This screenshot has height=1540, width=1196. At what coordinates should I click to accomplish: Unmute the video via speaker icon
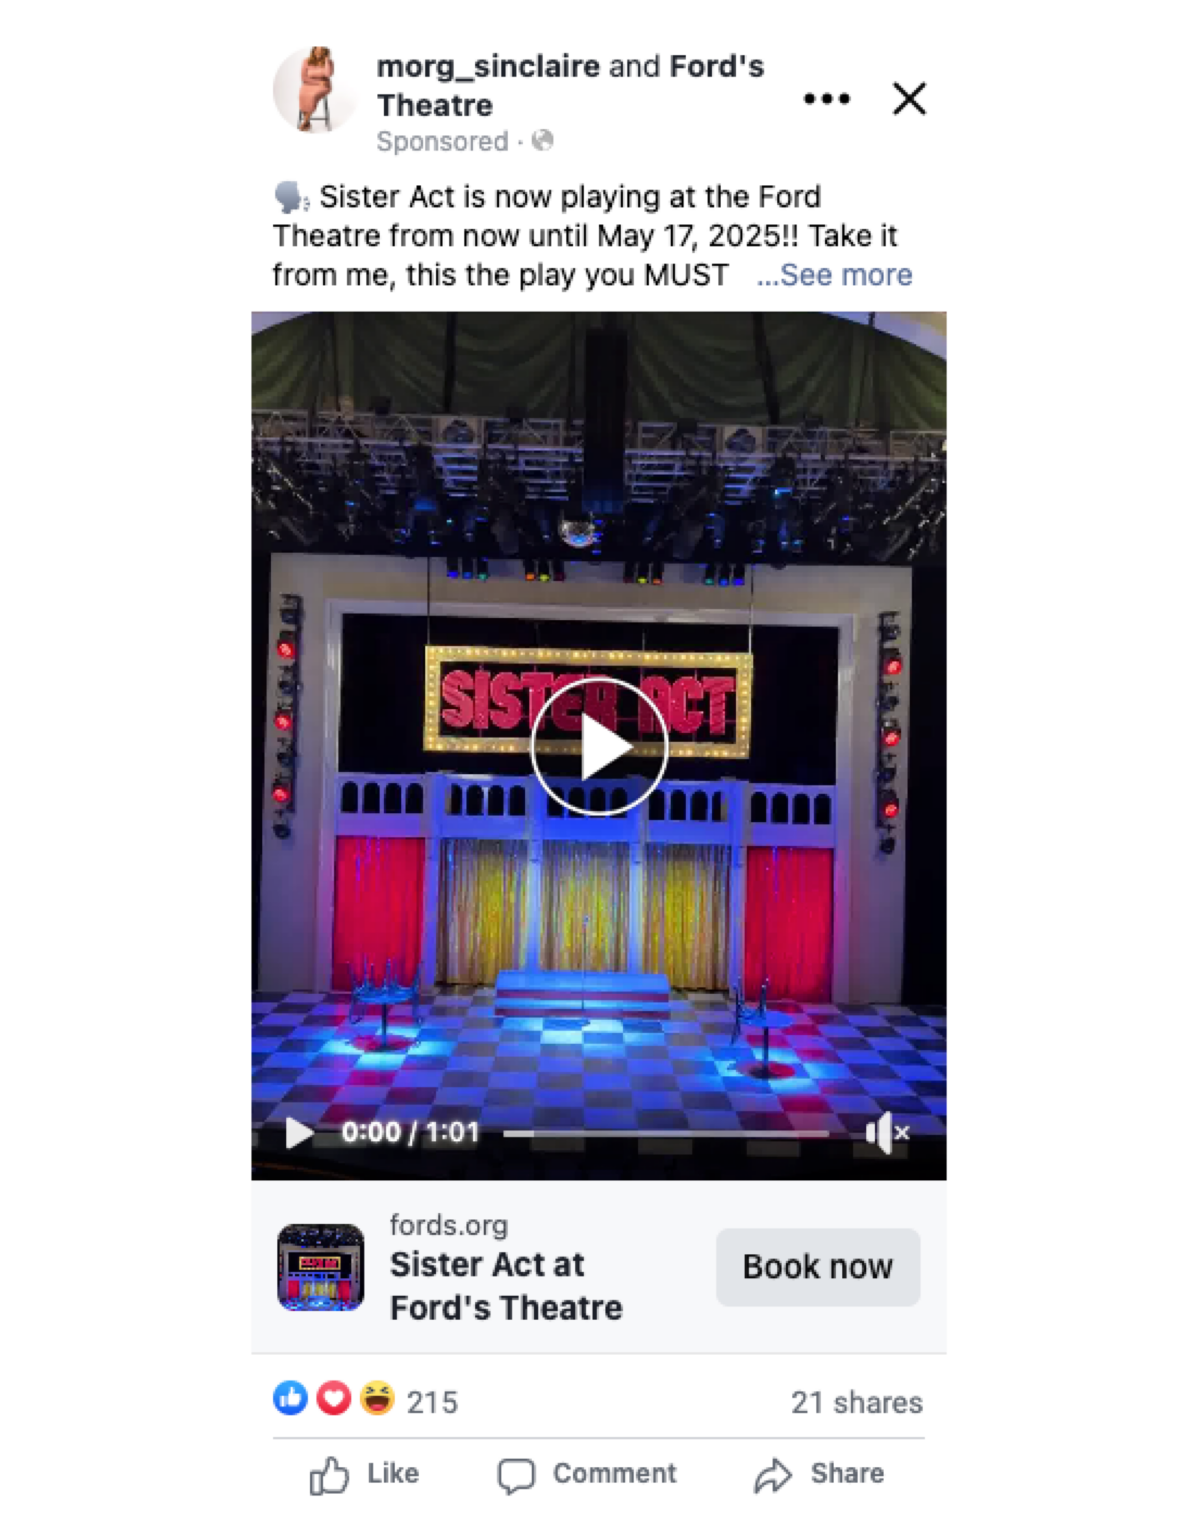(887, 1133)
